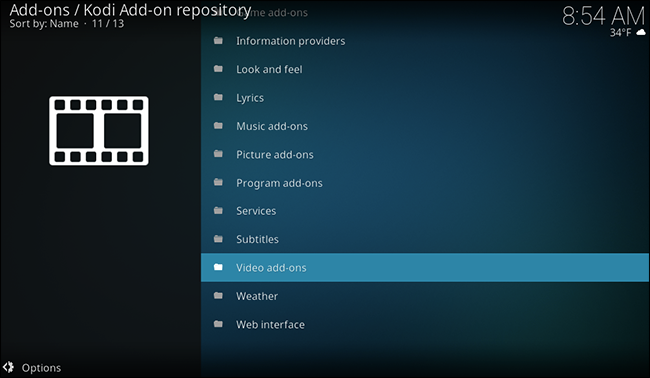Open the highlighted Video add-ons entry
The width and height of the screenshot is (650, 378).
tap(425, 268)
